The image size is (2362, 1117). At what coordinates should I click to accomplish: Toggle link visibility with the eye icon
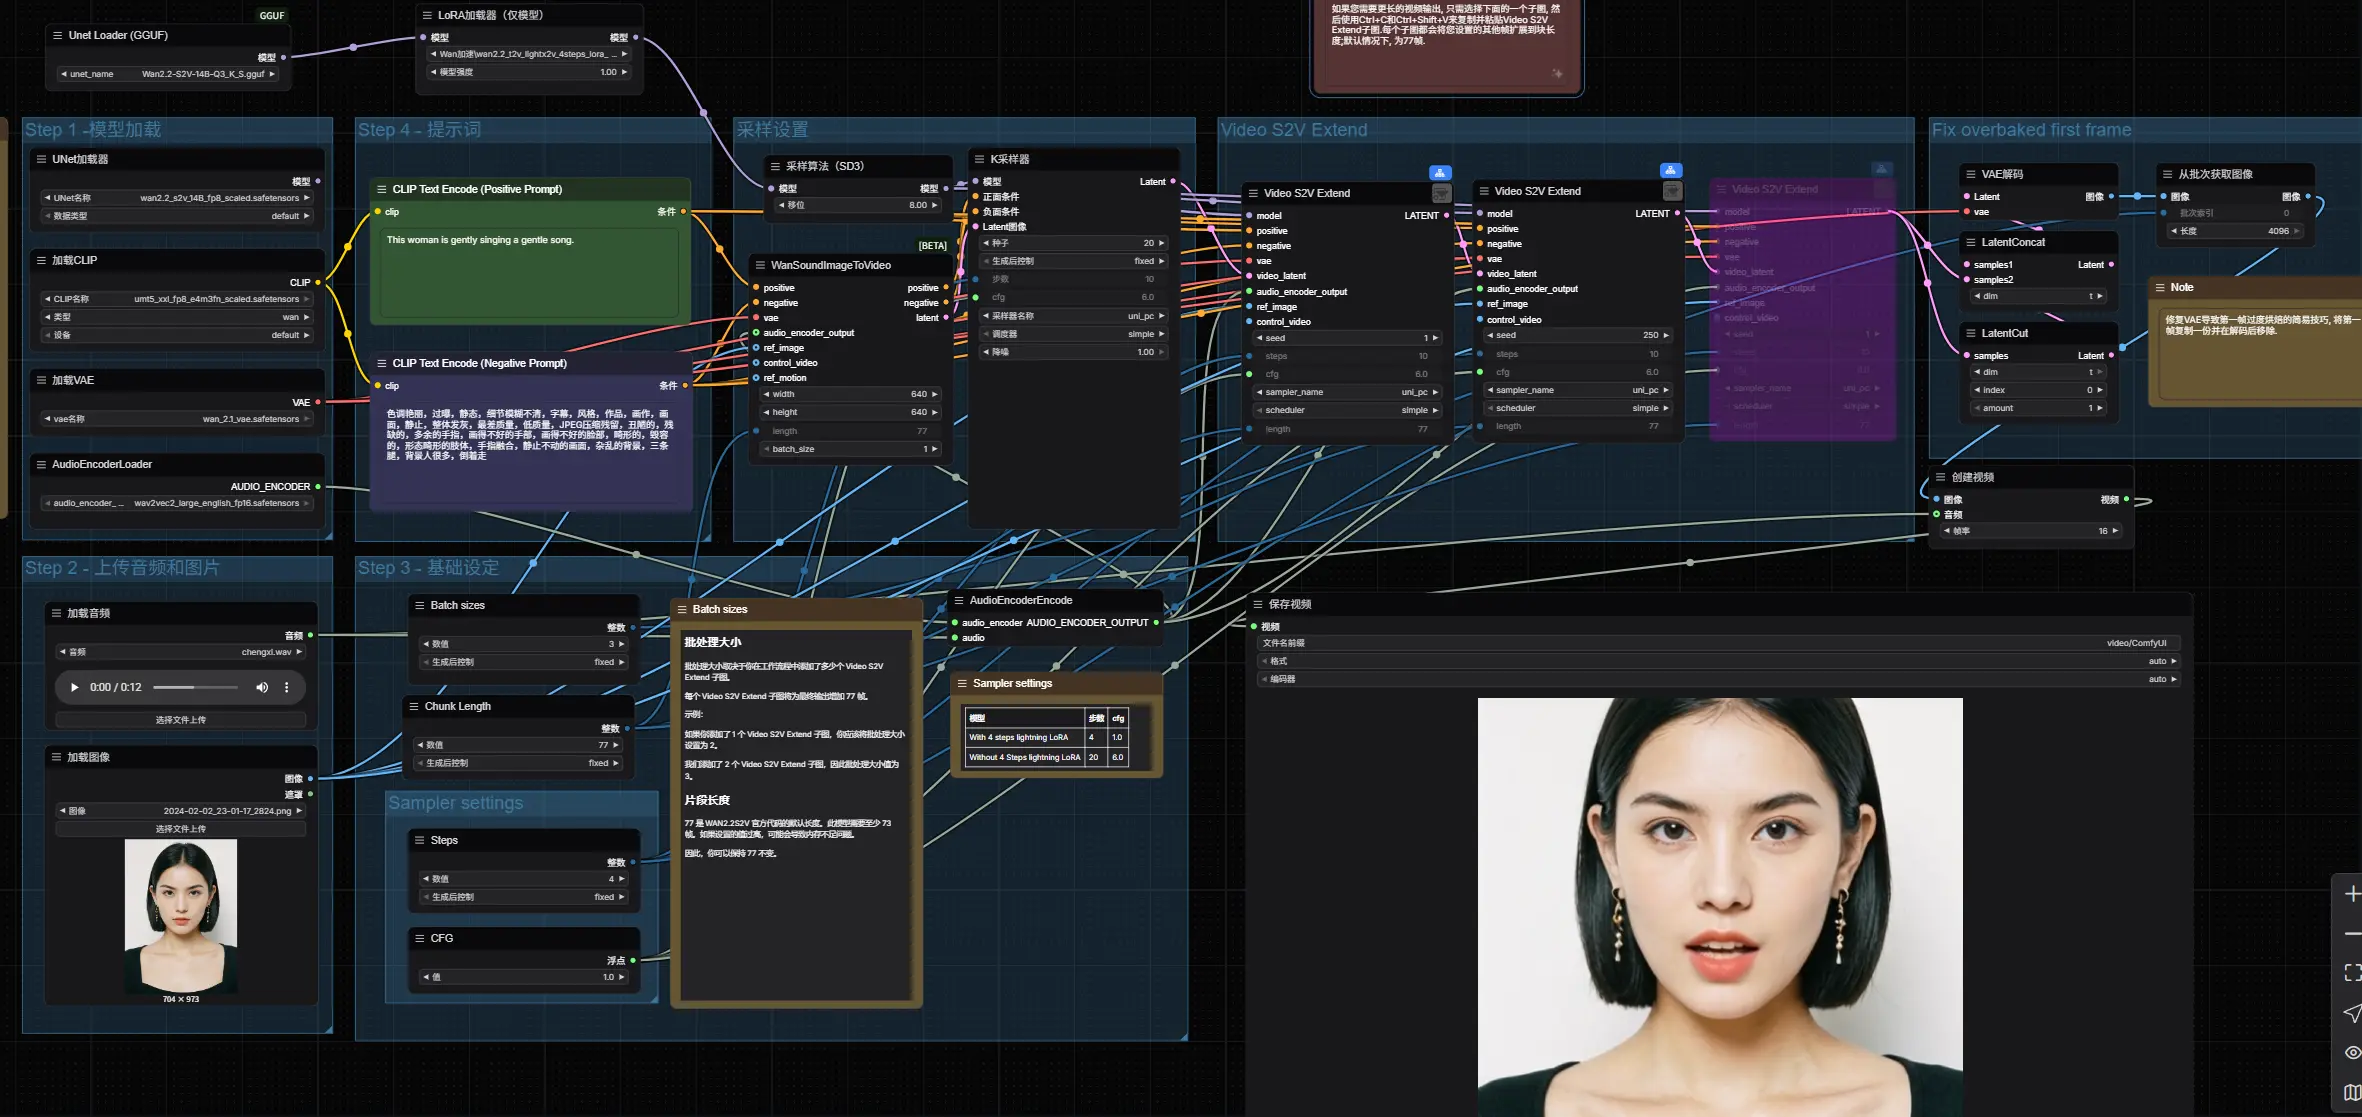click(2351, 1052)
